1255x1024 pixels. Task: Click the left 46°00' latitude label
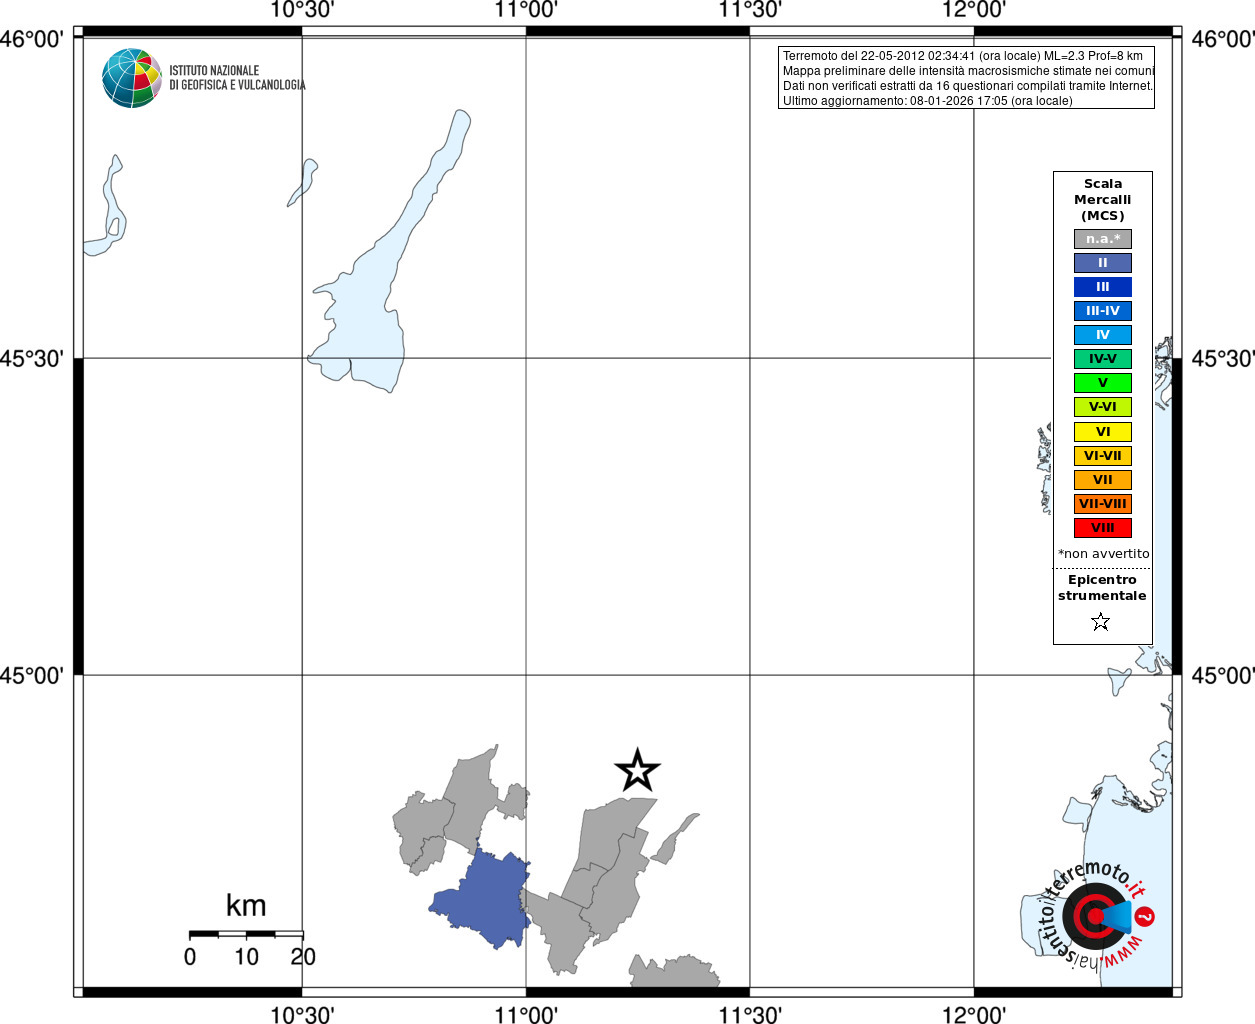click(x=32, y=39)
